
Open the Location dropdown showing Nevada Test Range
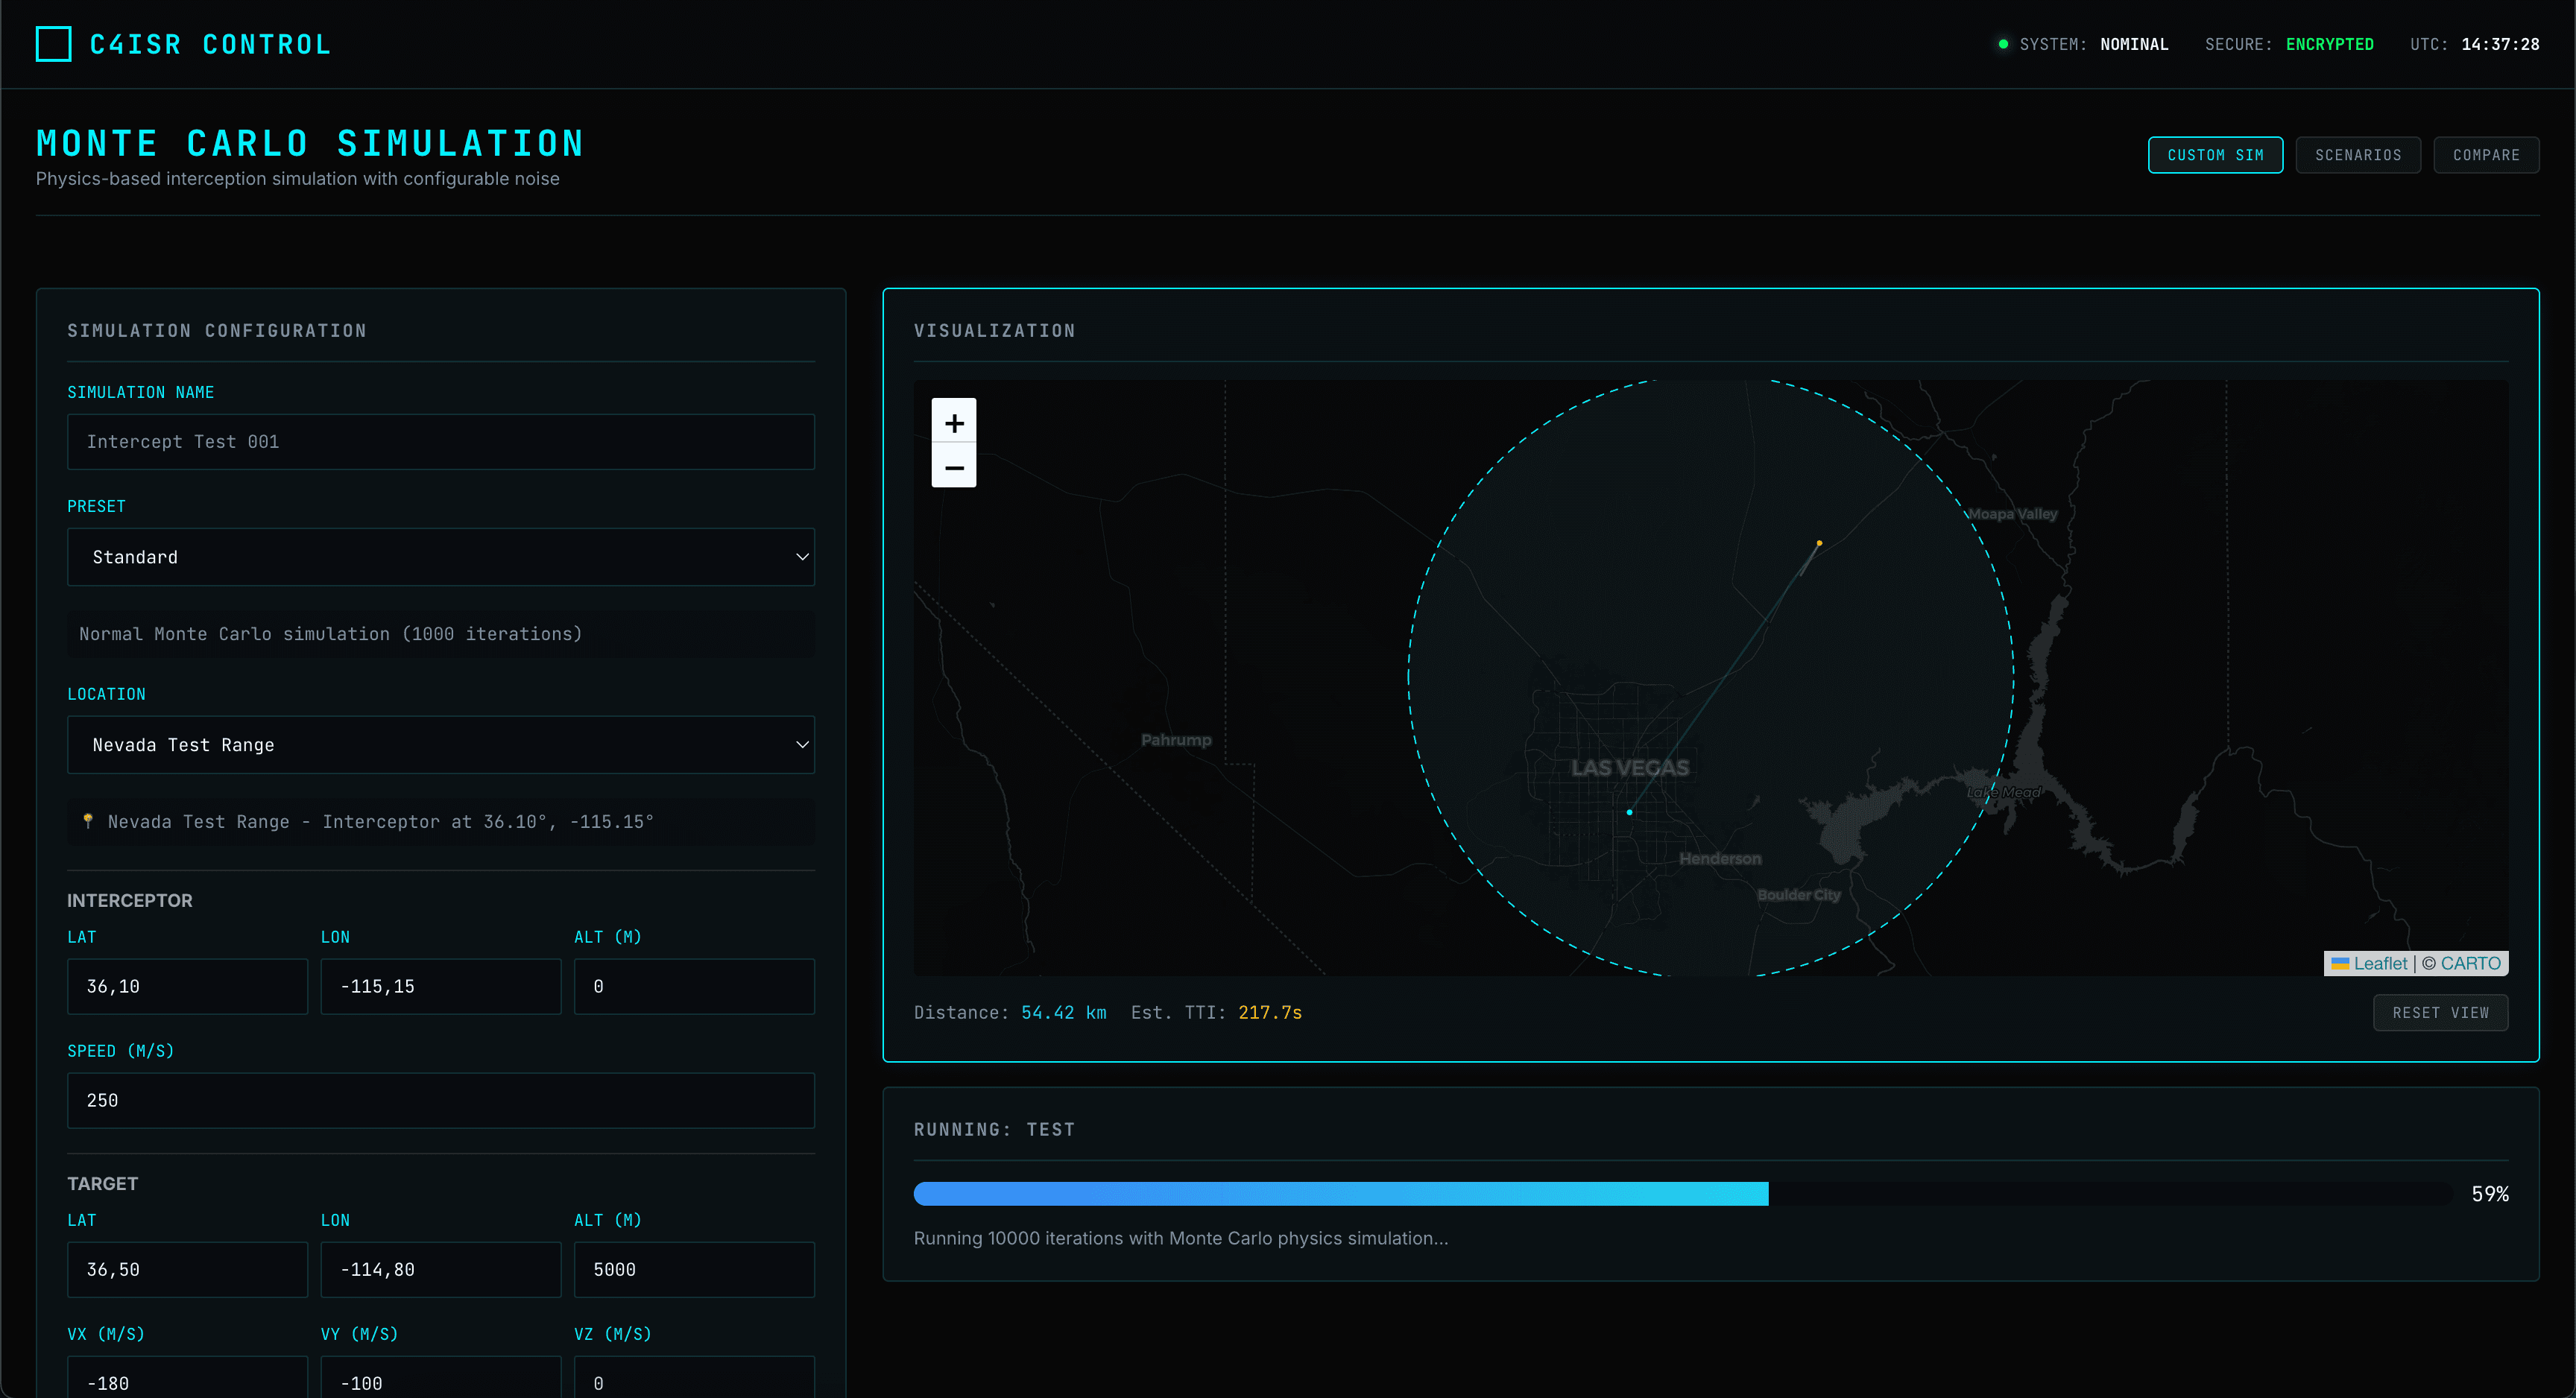point(440,744)
